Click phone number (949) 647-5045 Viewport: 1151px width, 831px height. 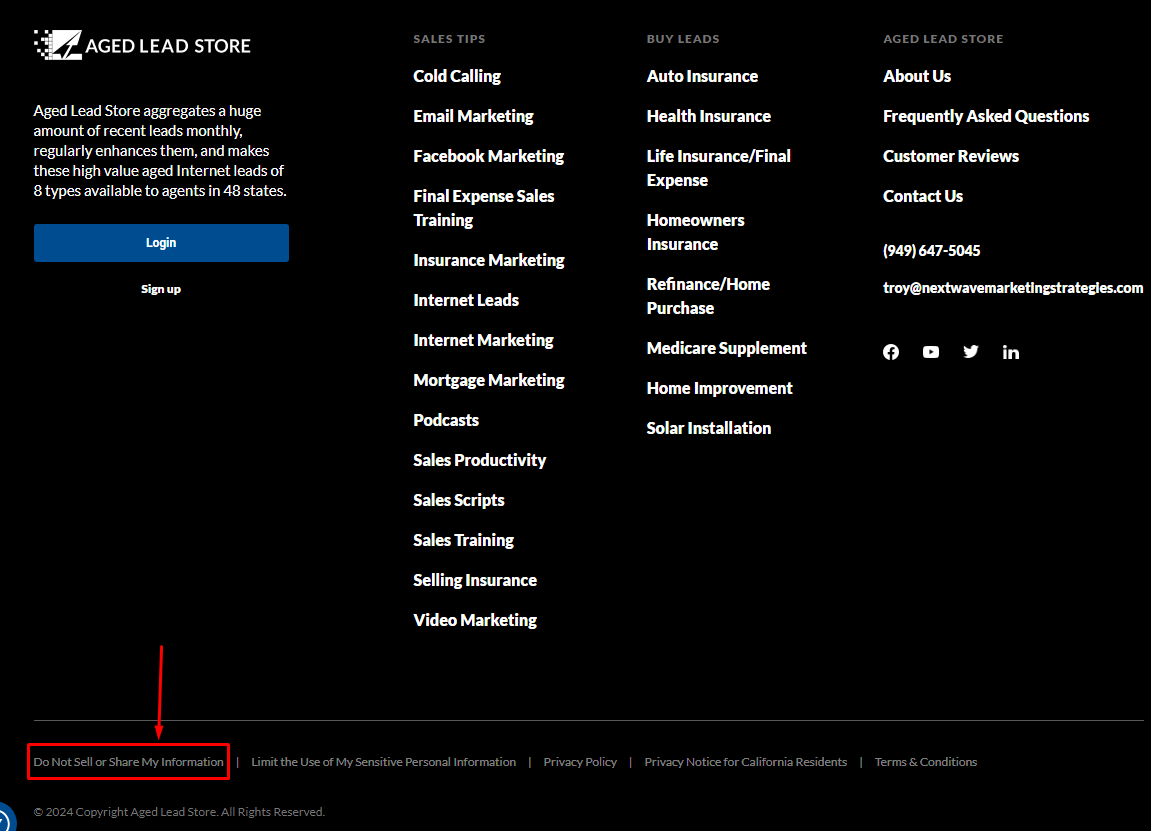(932, 251)
